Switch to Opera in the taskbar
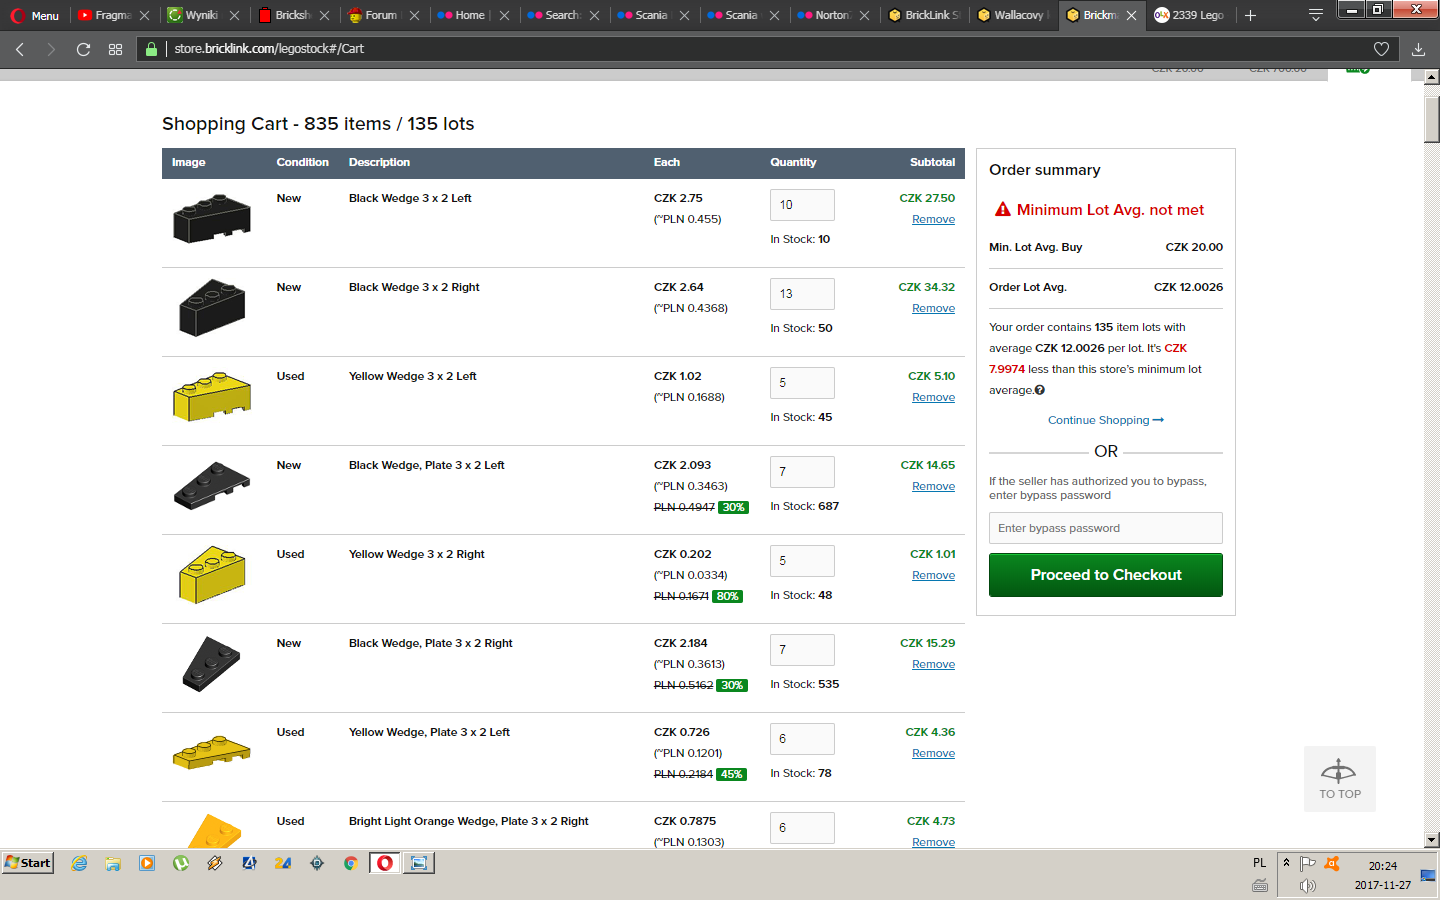The image size is (1440, 900). [x=385, y=863]
